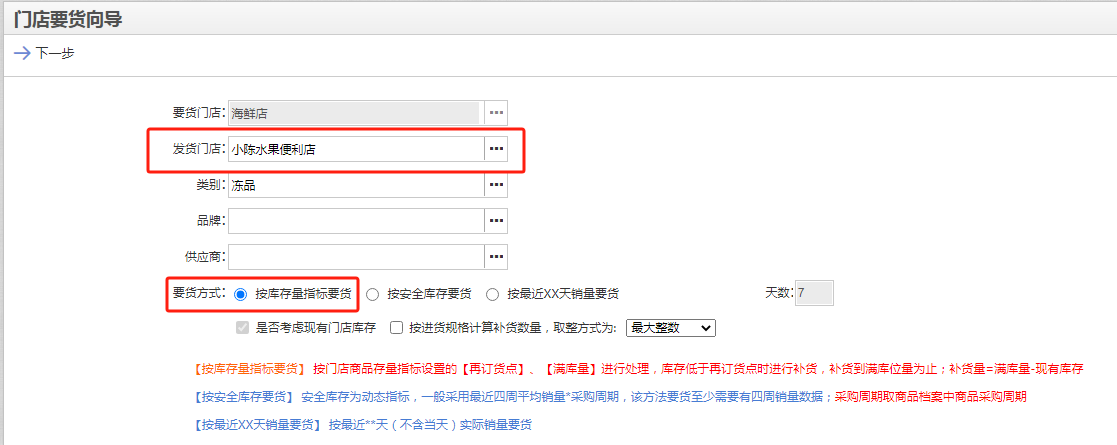Viewport: 1117px width, 445px height.
Task: Click the 下一步 arrow icon
Action: (x=22, y=53)
